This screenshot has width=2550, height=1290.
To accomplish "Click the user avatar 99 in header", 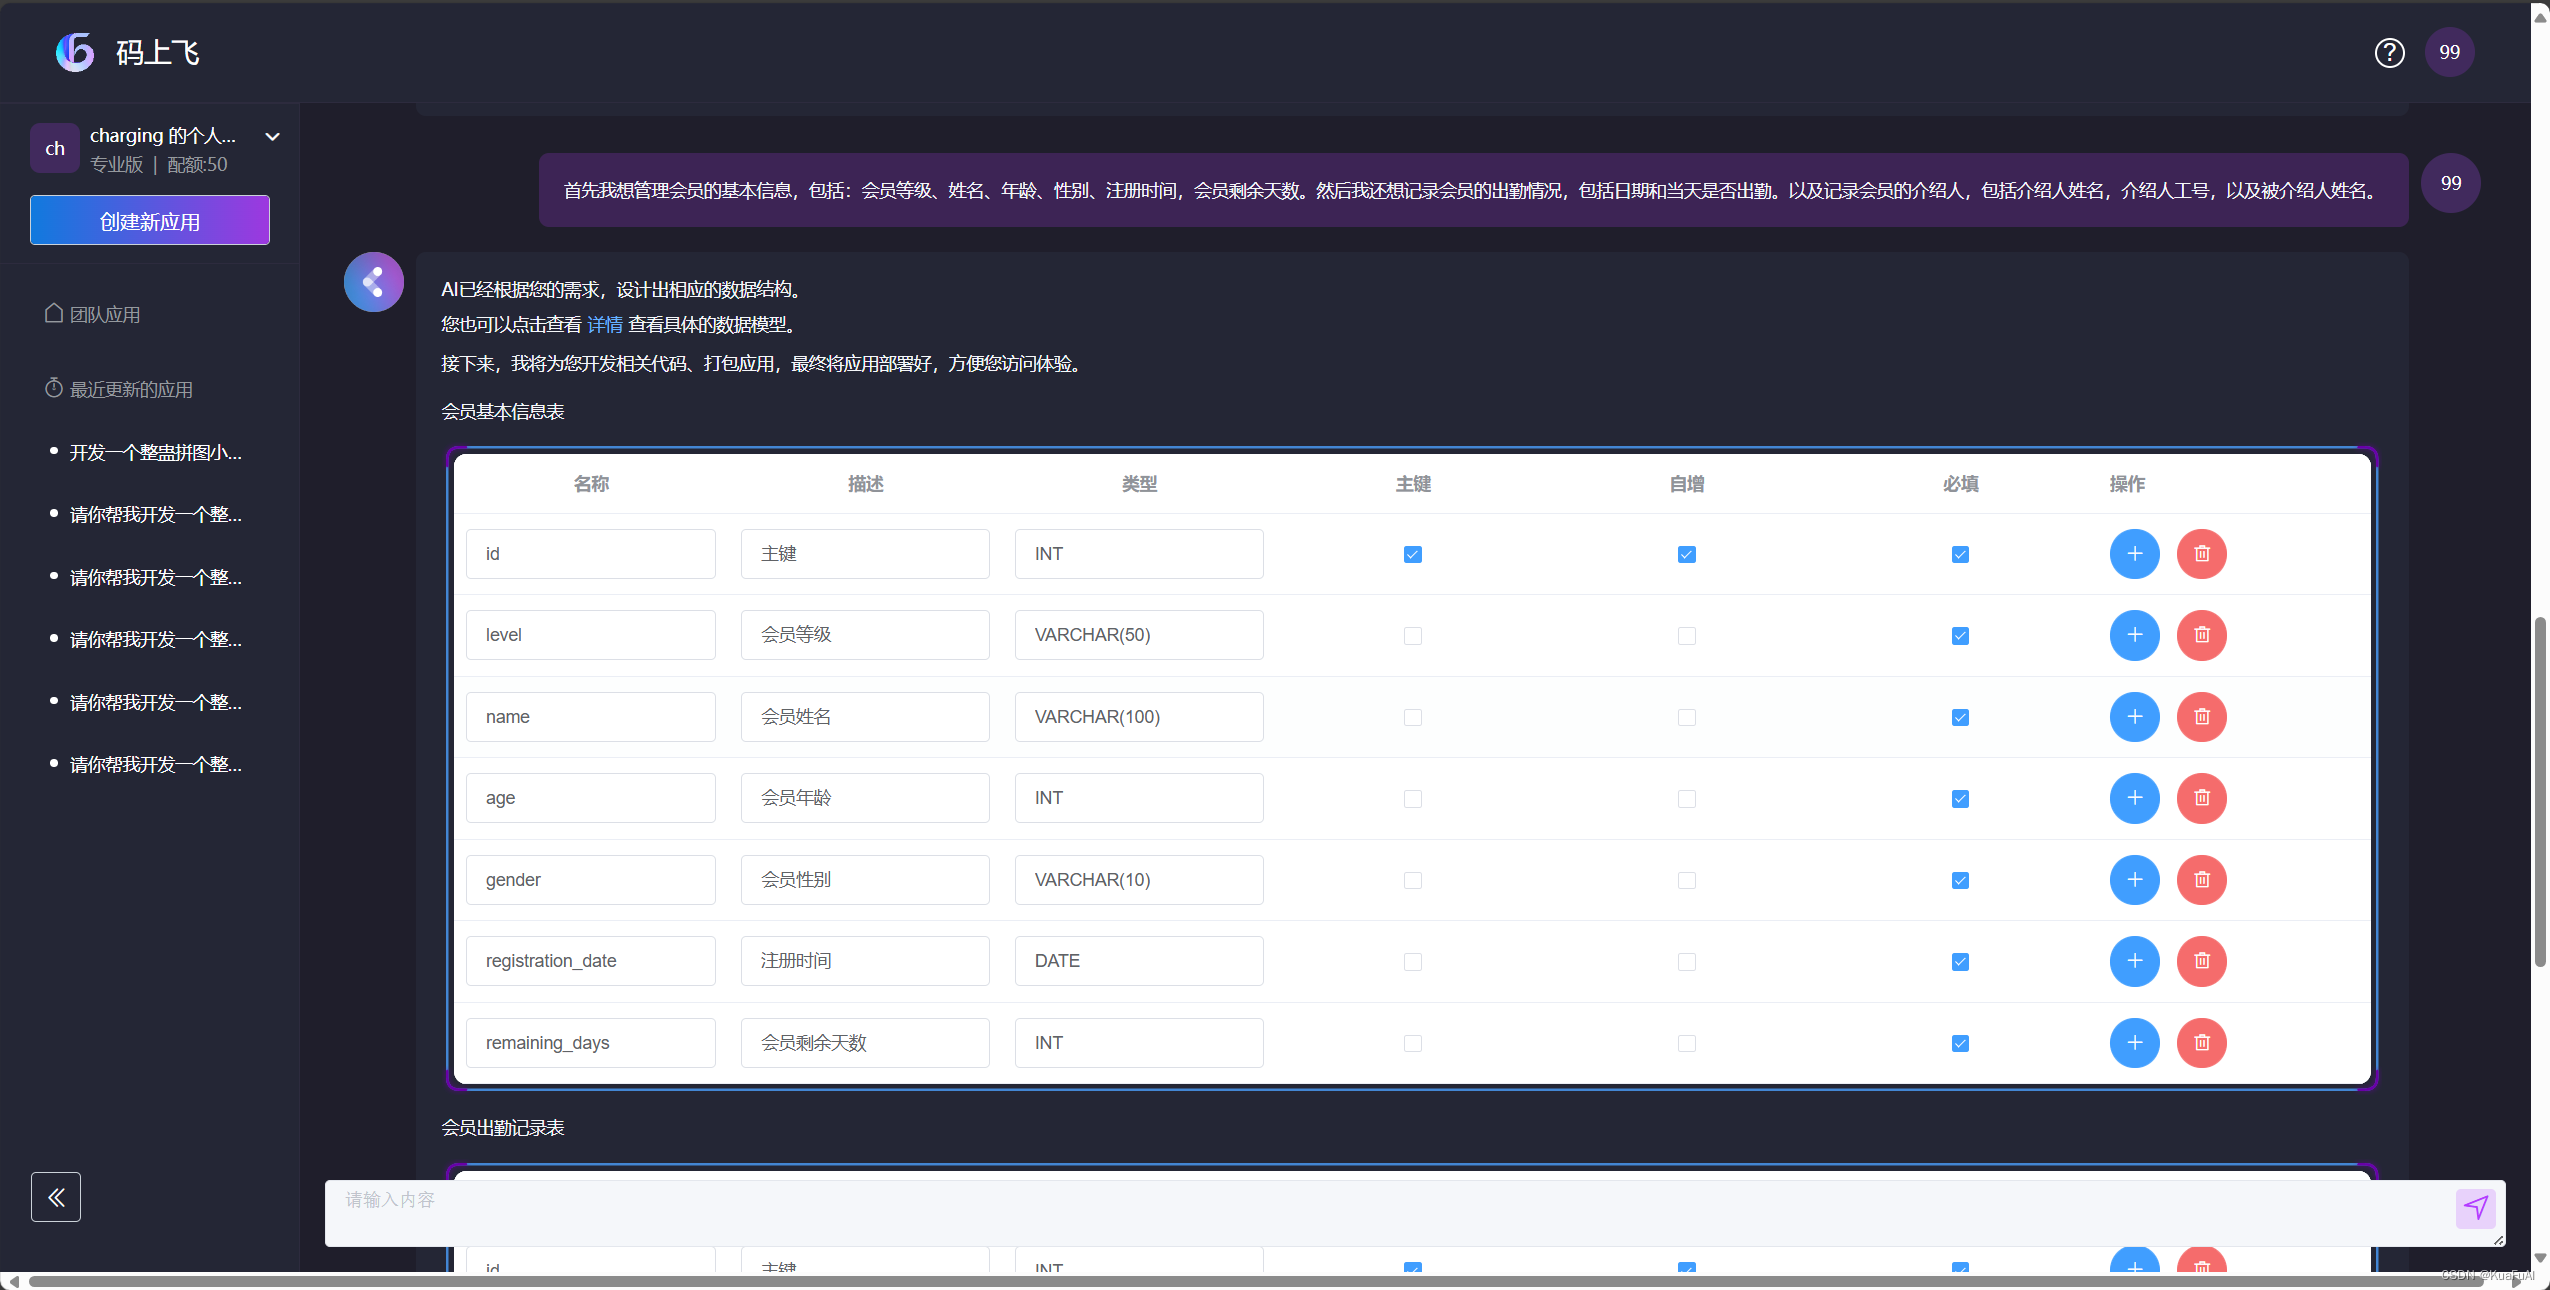I will (2449, 53).
